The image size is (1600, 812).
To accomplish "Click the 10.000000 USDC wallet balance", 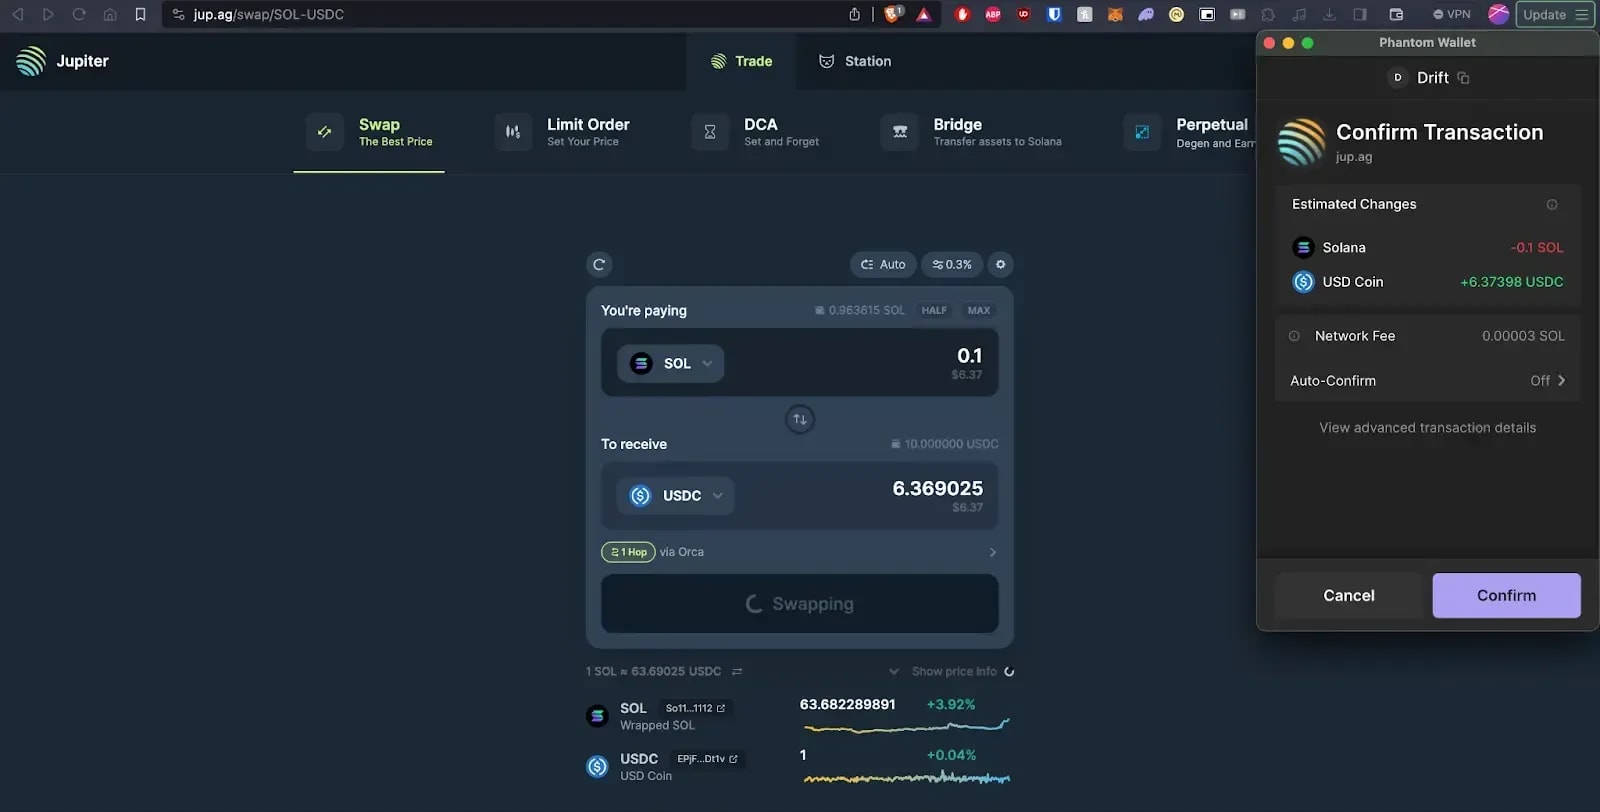I will (x=944, y=444).
